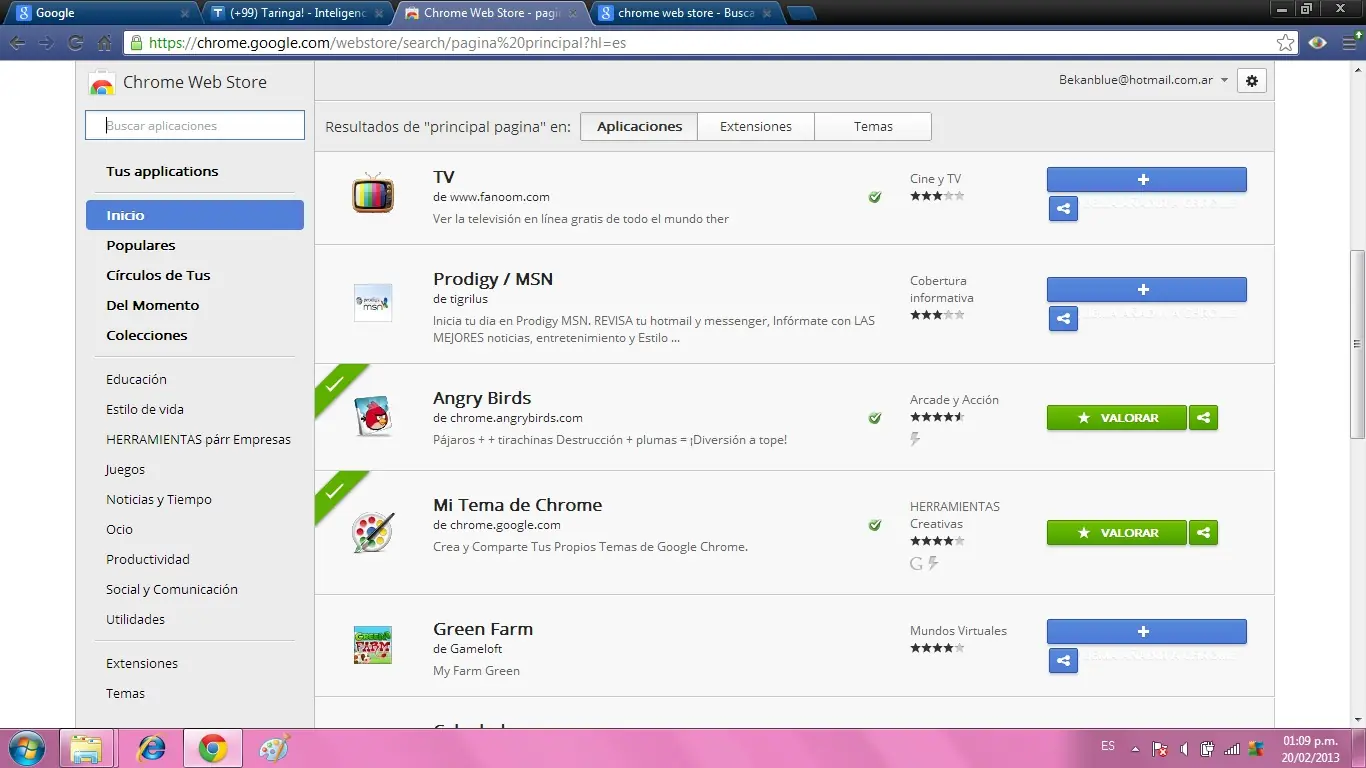Image resolution: width=1366 pixels, height=768 pixels.
Task: Click the Buscar aplicaciones search field
Action: pos(195,125)
